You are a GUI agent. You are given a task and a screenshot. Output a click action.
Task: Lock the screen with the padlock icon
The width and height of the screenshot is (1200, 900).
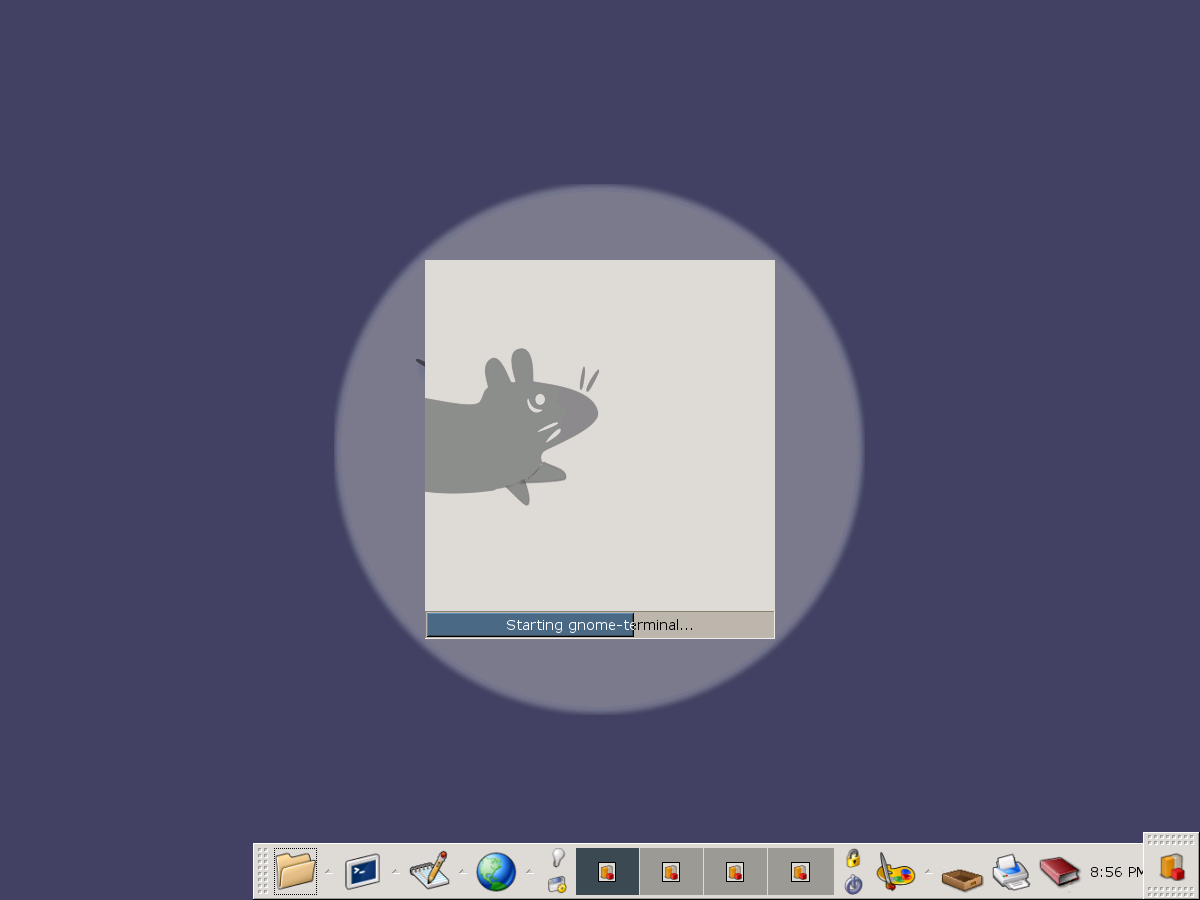click(x=853, y=858)
